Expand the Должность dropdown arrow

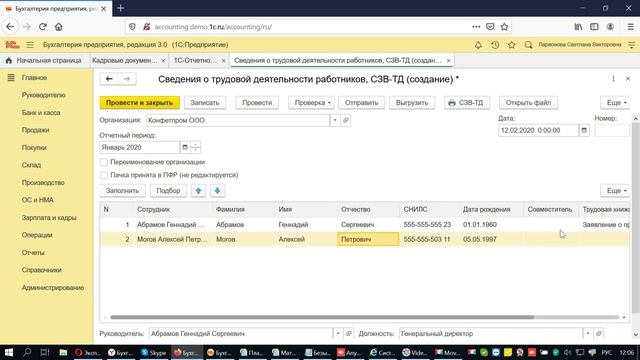click(588, 333)
